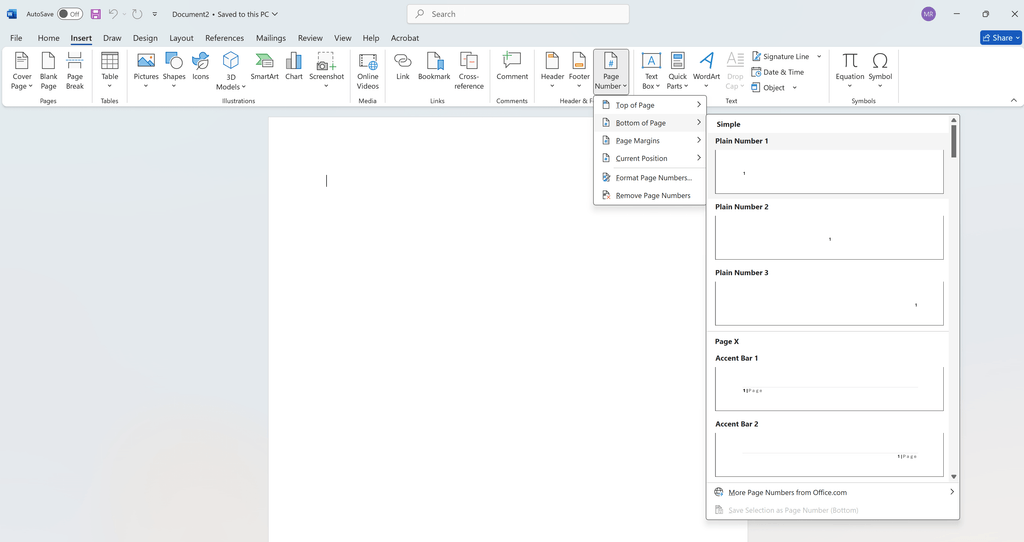1024x542 pixels.
Task: Open the File tab
Action: pyautogui.click(x=16, y=38)
